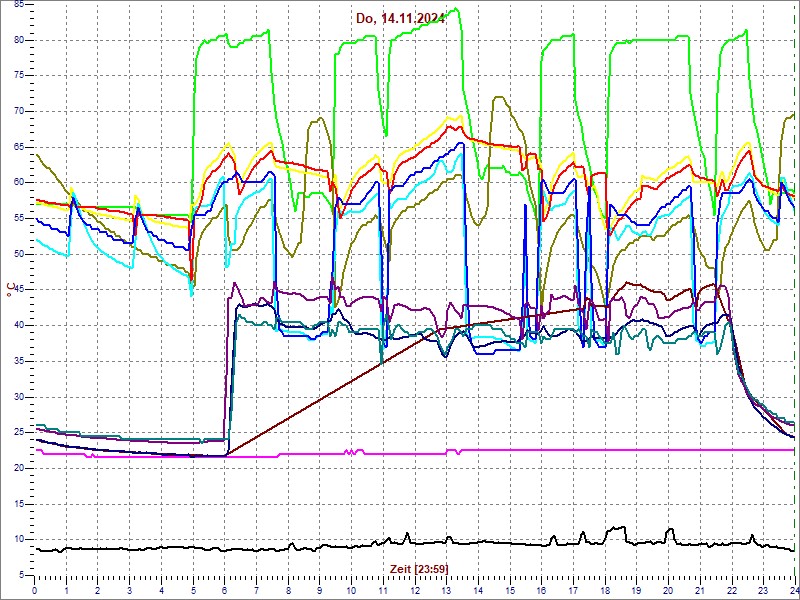This screenshot has width=800, height=600.
Task: Click hour 21 on the time axis
Action: (x=700, y=590)
